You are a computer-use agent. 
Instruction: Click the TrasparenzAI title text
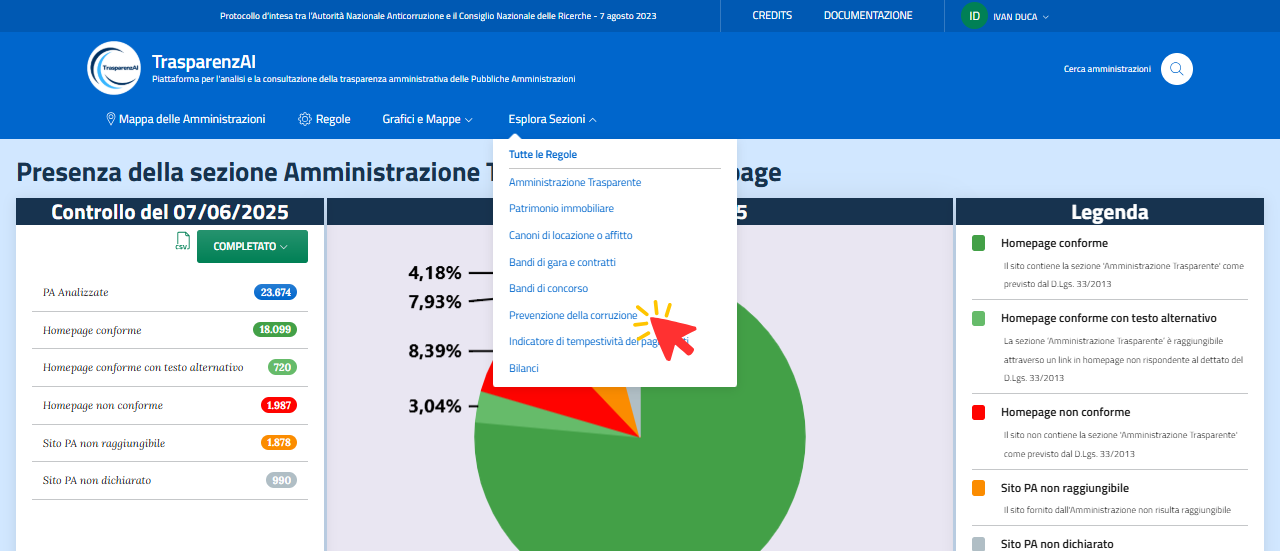(204, 61)
